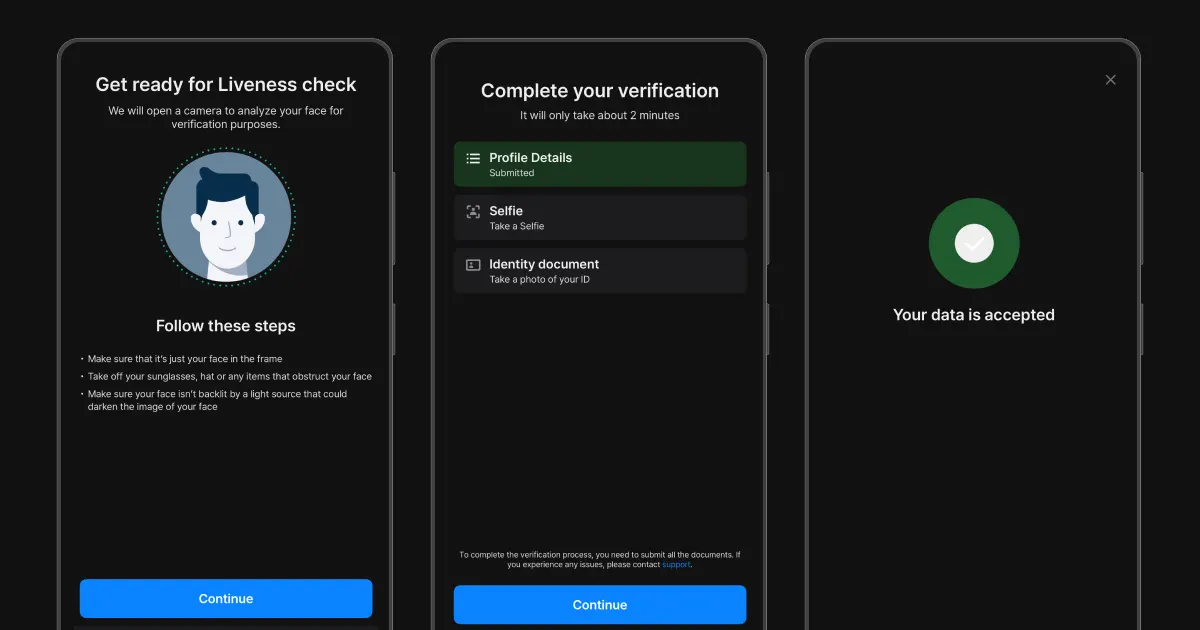Click the Your data is accepted text
Viewport: 1200px width, 630px height.
pyautogui.click(x=974, y=315)
